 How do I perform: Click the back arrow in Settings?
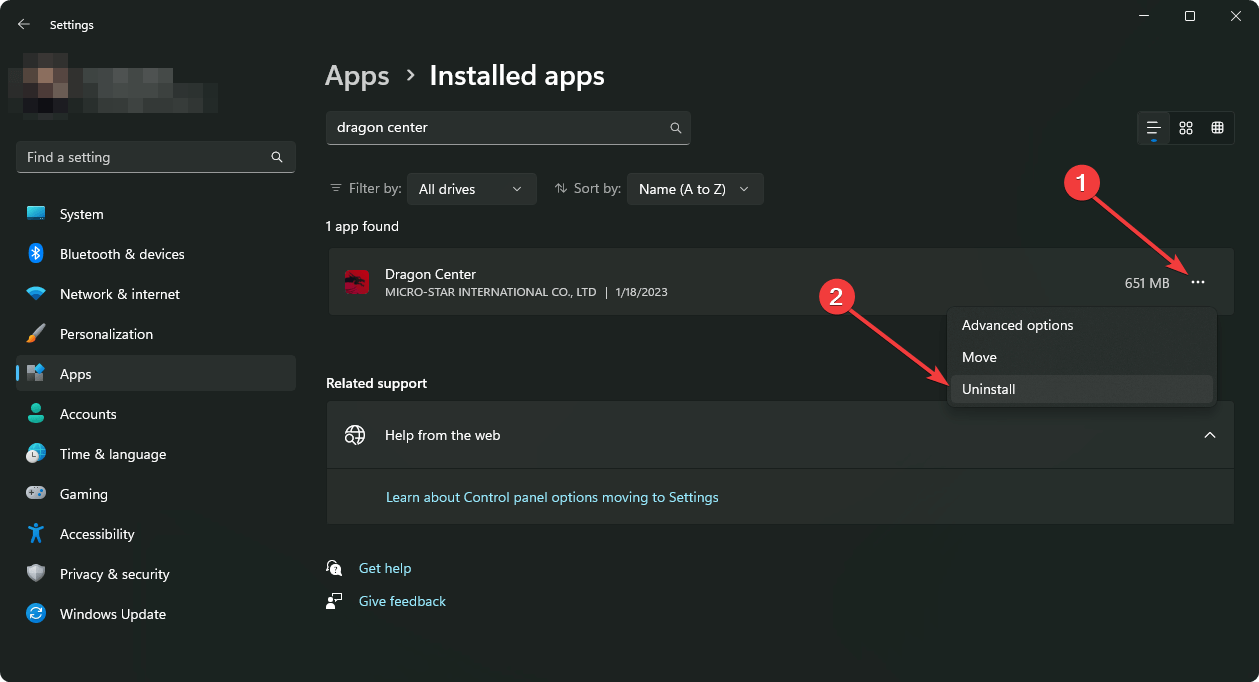pyautogui.click(x=24, y=24)
